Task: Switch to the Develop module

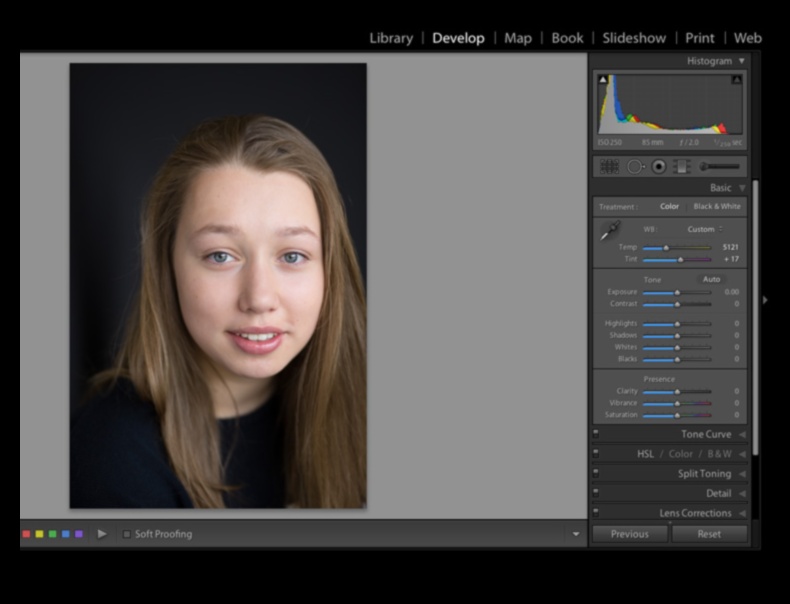Action: [x=458, y=38]
